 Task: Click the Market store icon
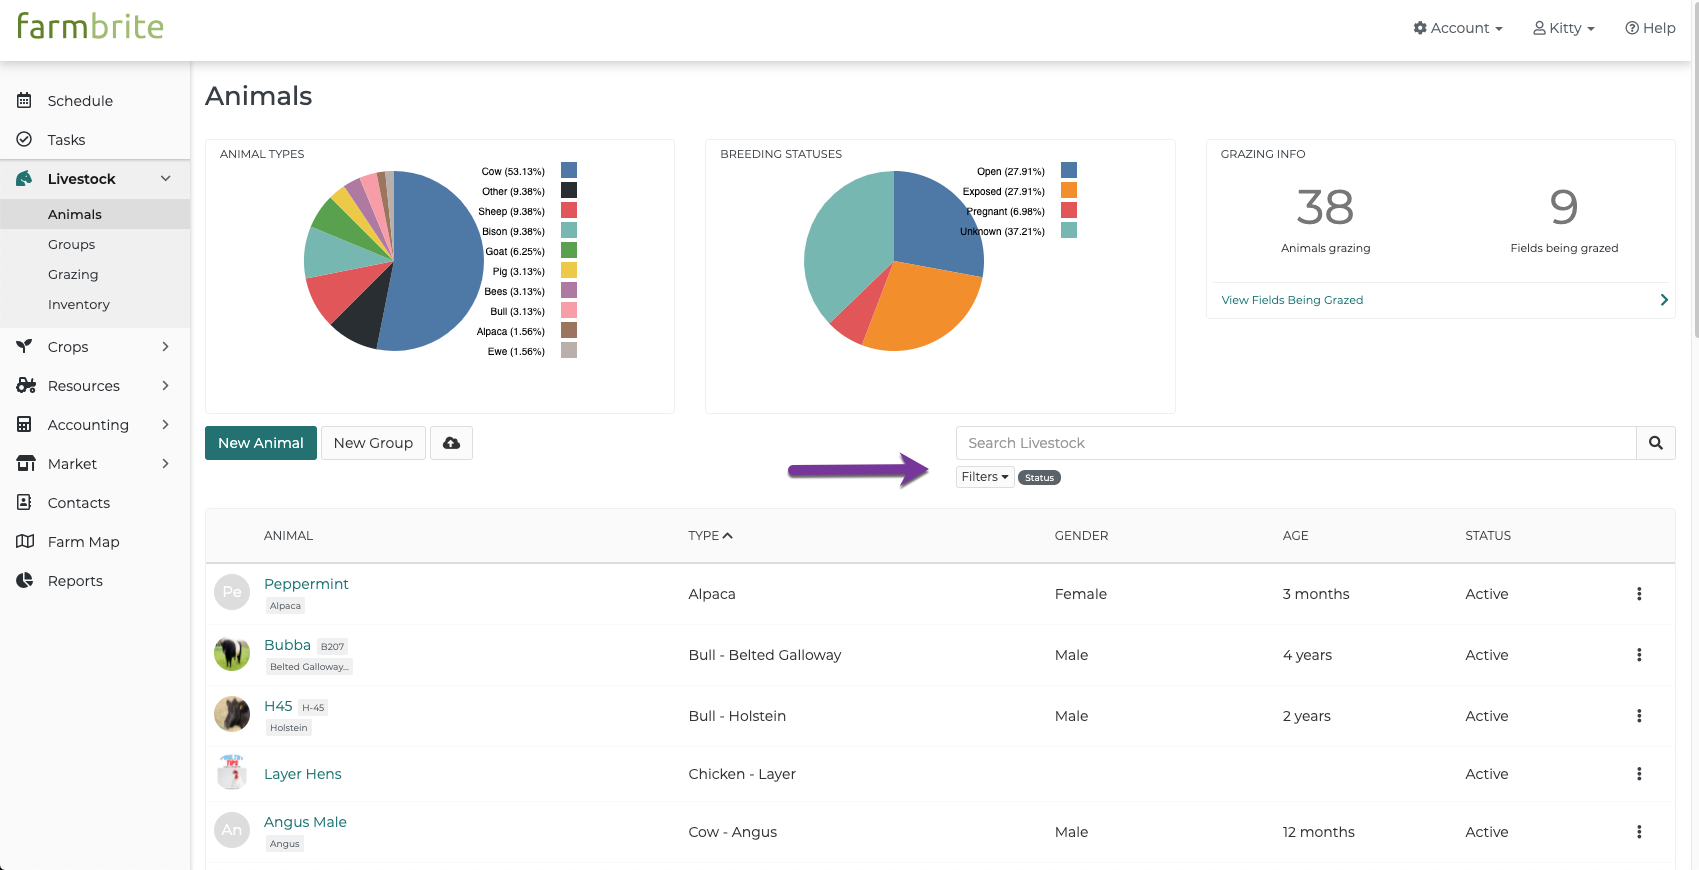tap(26, 463)
